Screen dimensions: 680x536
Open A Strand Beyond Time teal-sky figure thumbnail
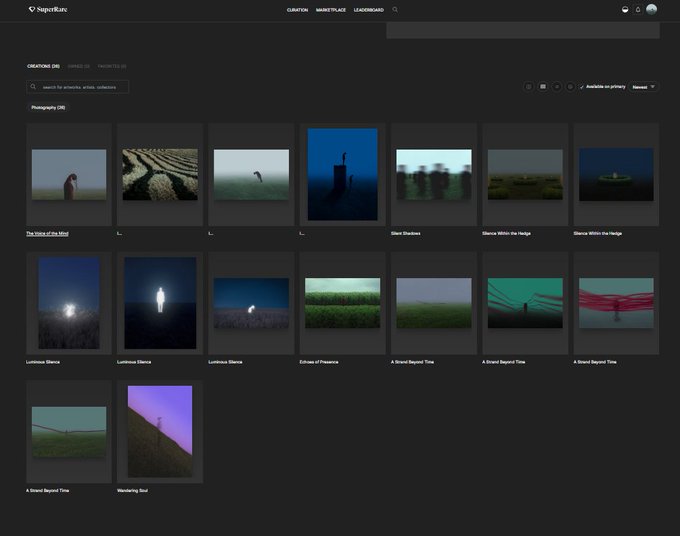(x=525, y=303)
